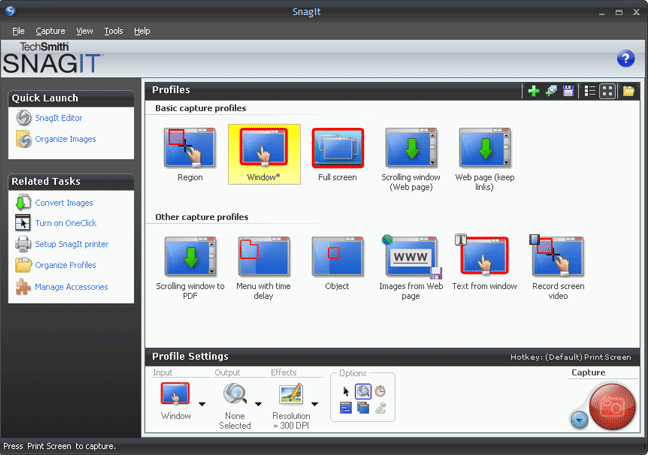Toggle the preview in editor option

coord(363,392)
